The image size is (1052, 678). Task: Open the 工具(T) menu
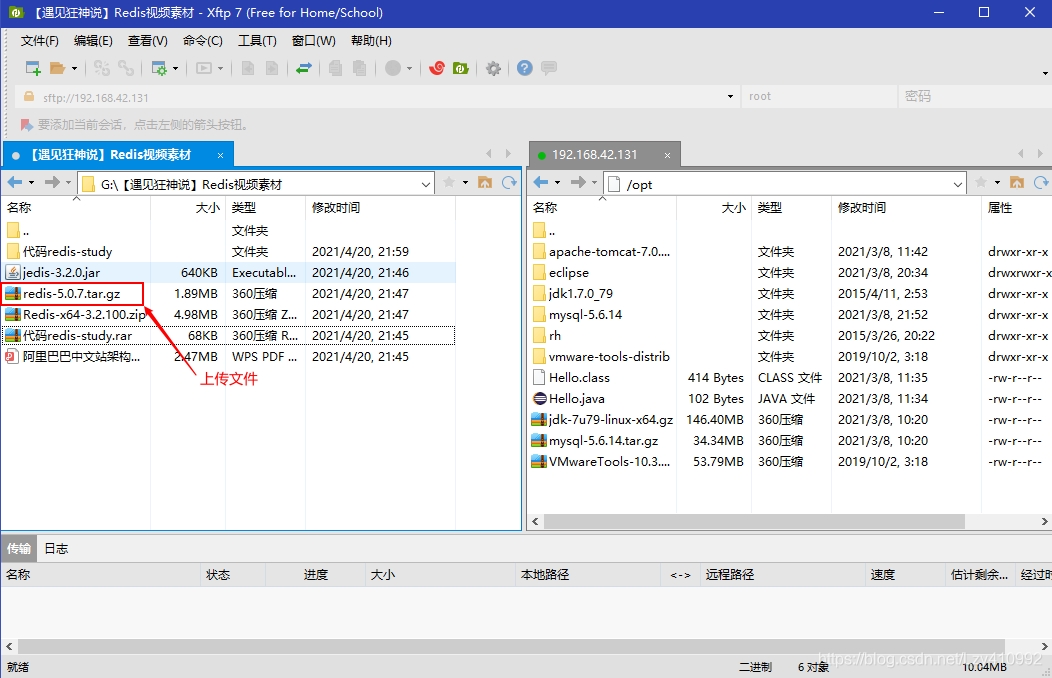(258, 41)
